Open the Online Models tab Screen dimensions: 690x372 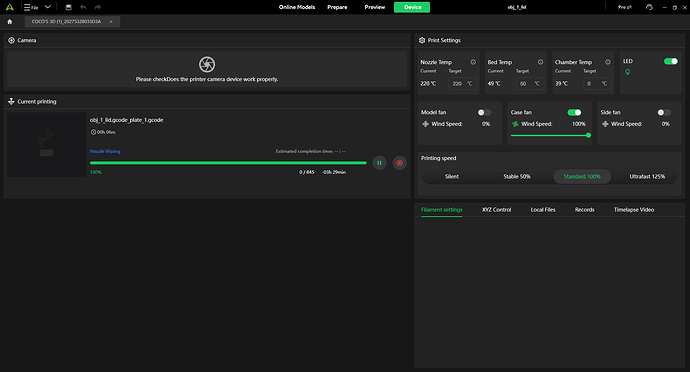(297, 7)
